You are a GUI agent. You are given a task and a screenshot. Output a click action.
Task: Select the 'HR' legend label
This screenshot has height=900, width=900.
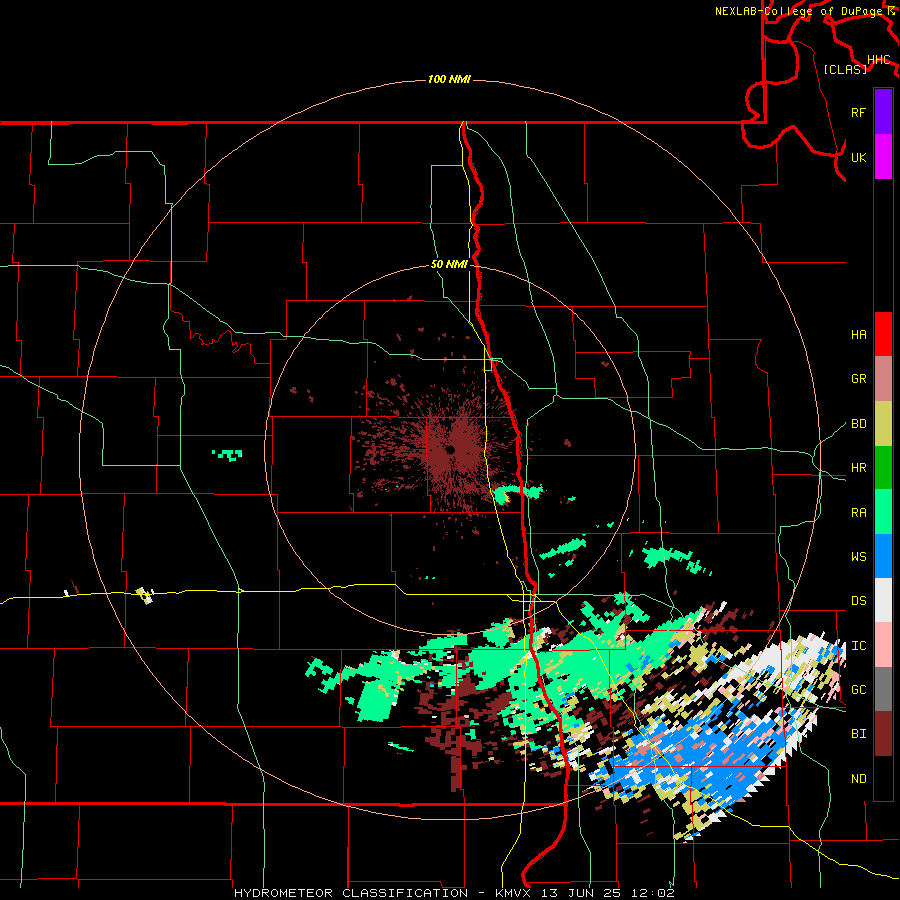pos(858,468)
